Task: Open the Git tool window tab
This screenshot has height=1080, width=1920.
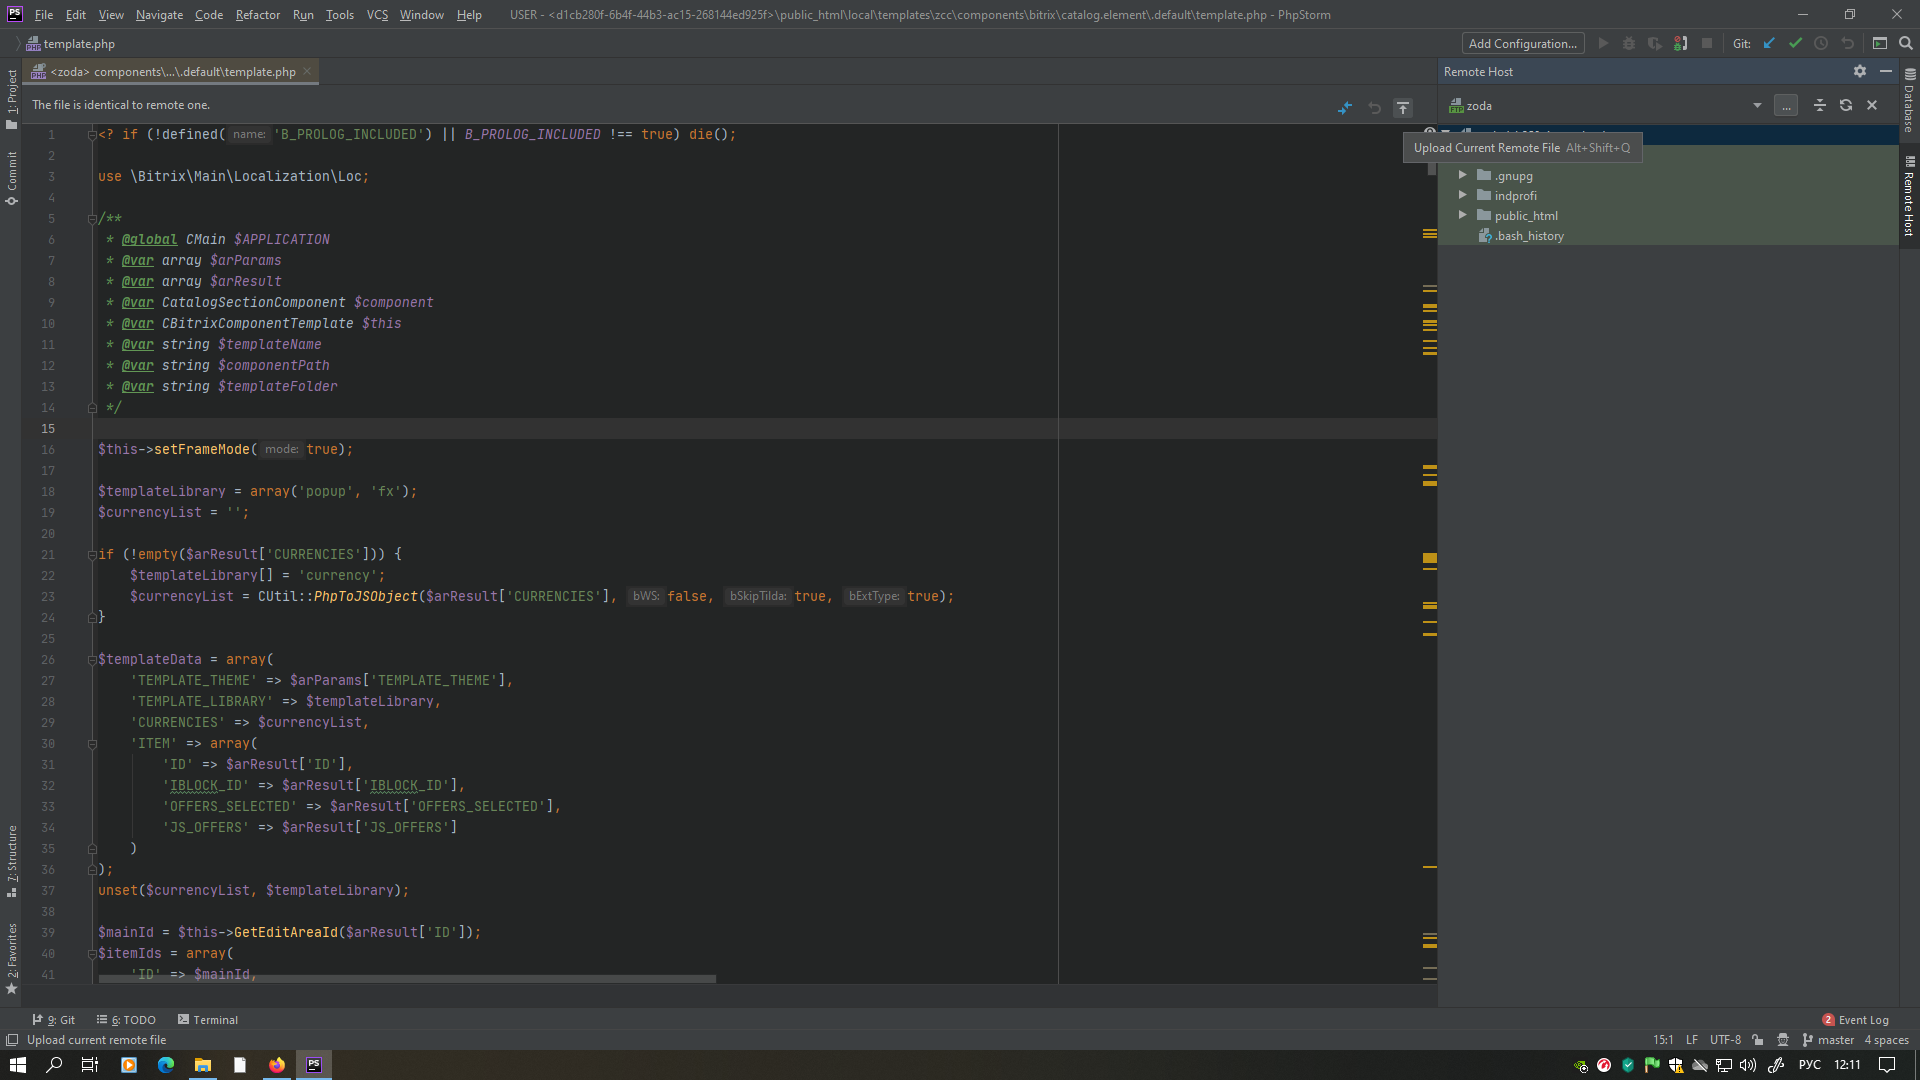Action: [54, 1020]
